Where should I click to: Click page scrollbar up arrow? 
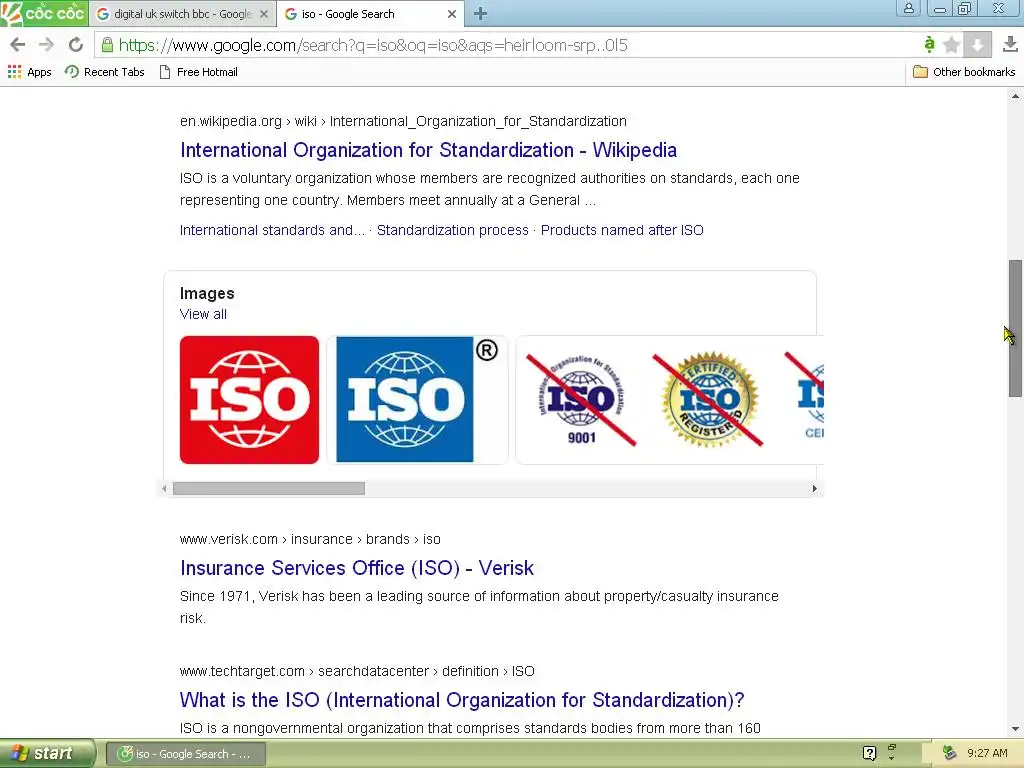(1015, 96)
